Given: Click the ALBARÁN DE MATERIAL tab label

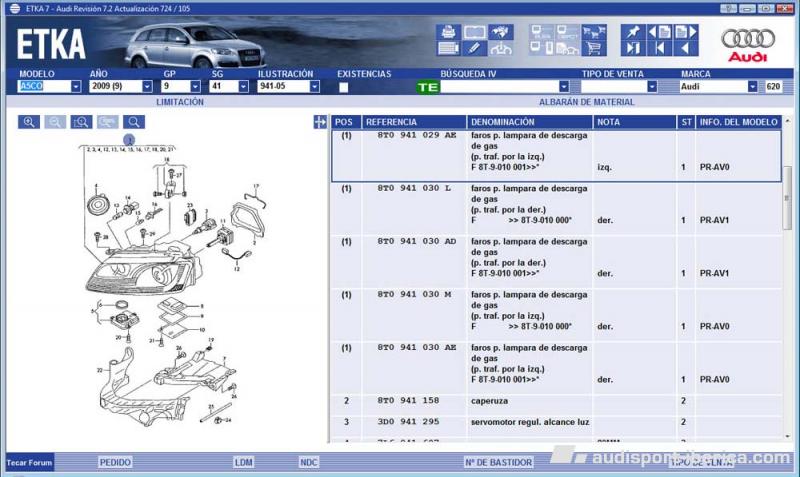Looking at the screenshot, I should (x=587, y=102).
